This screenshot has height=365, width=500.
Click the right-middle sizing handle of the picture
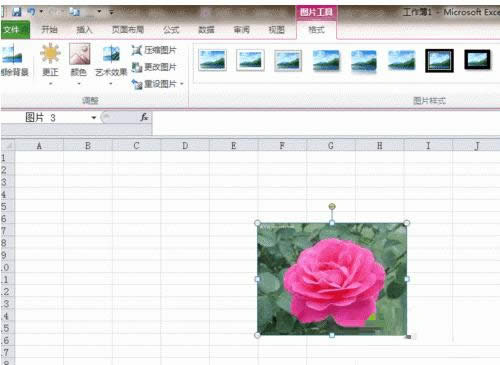coord(407,279)
